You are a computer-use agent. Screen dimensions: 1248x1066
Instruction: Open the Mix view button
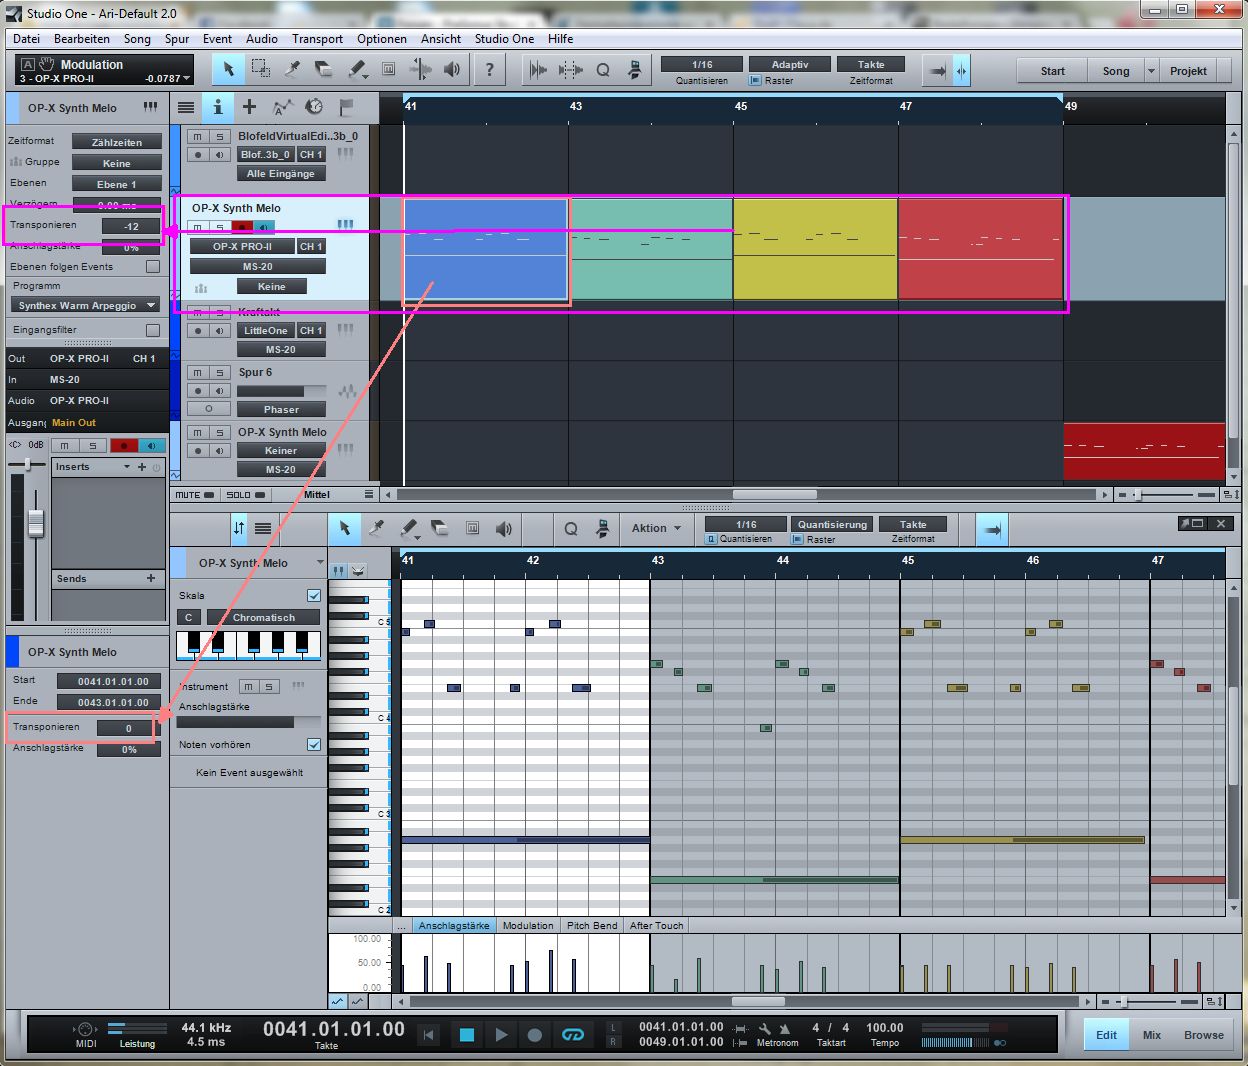[1152, 1035]
